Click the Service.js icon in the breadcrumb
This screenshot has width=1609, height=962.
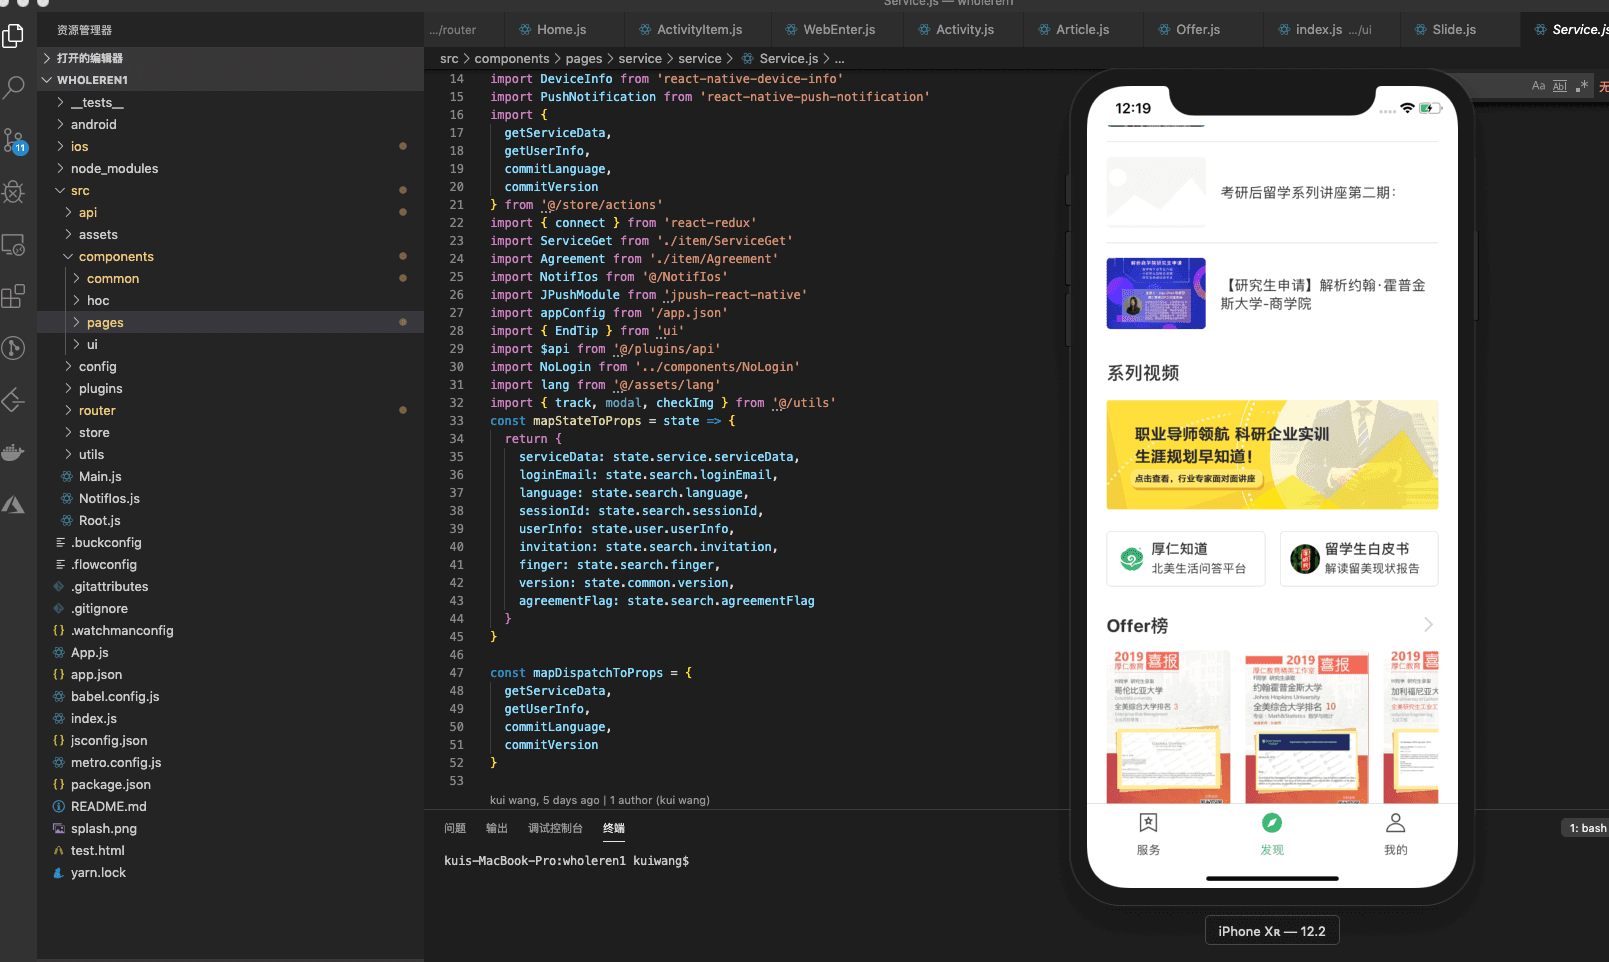[748, 58]
